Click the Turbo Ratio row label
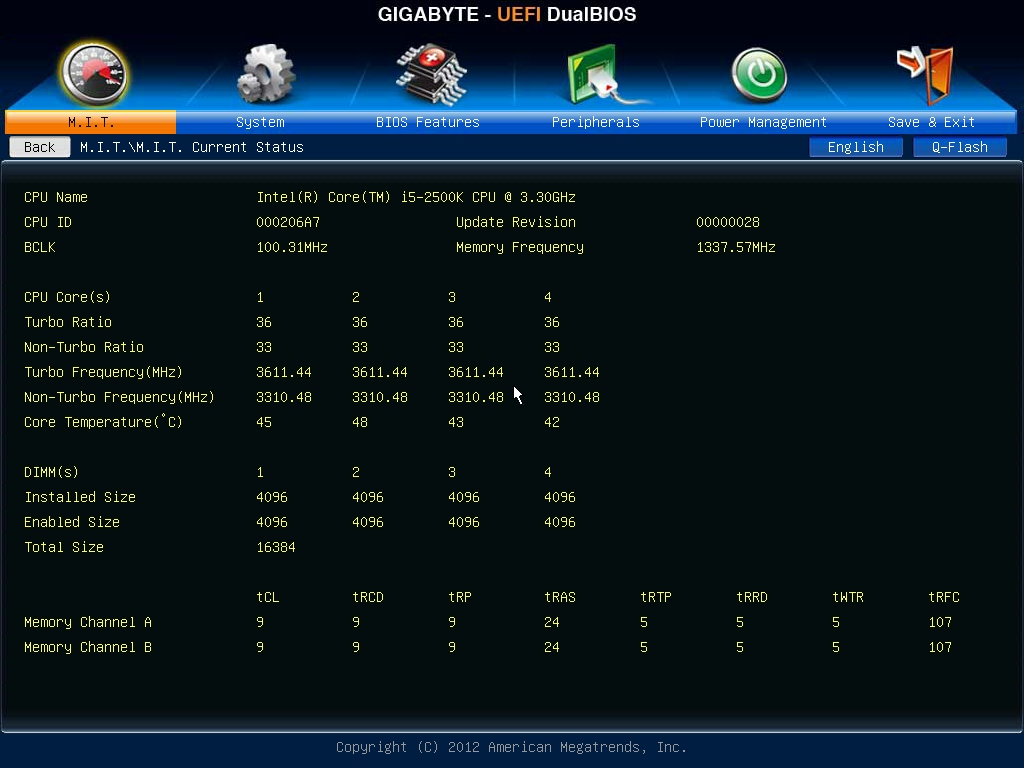Viewport: 1024px width, 768px height. pos(68,322)
